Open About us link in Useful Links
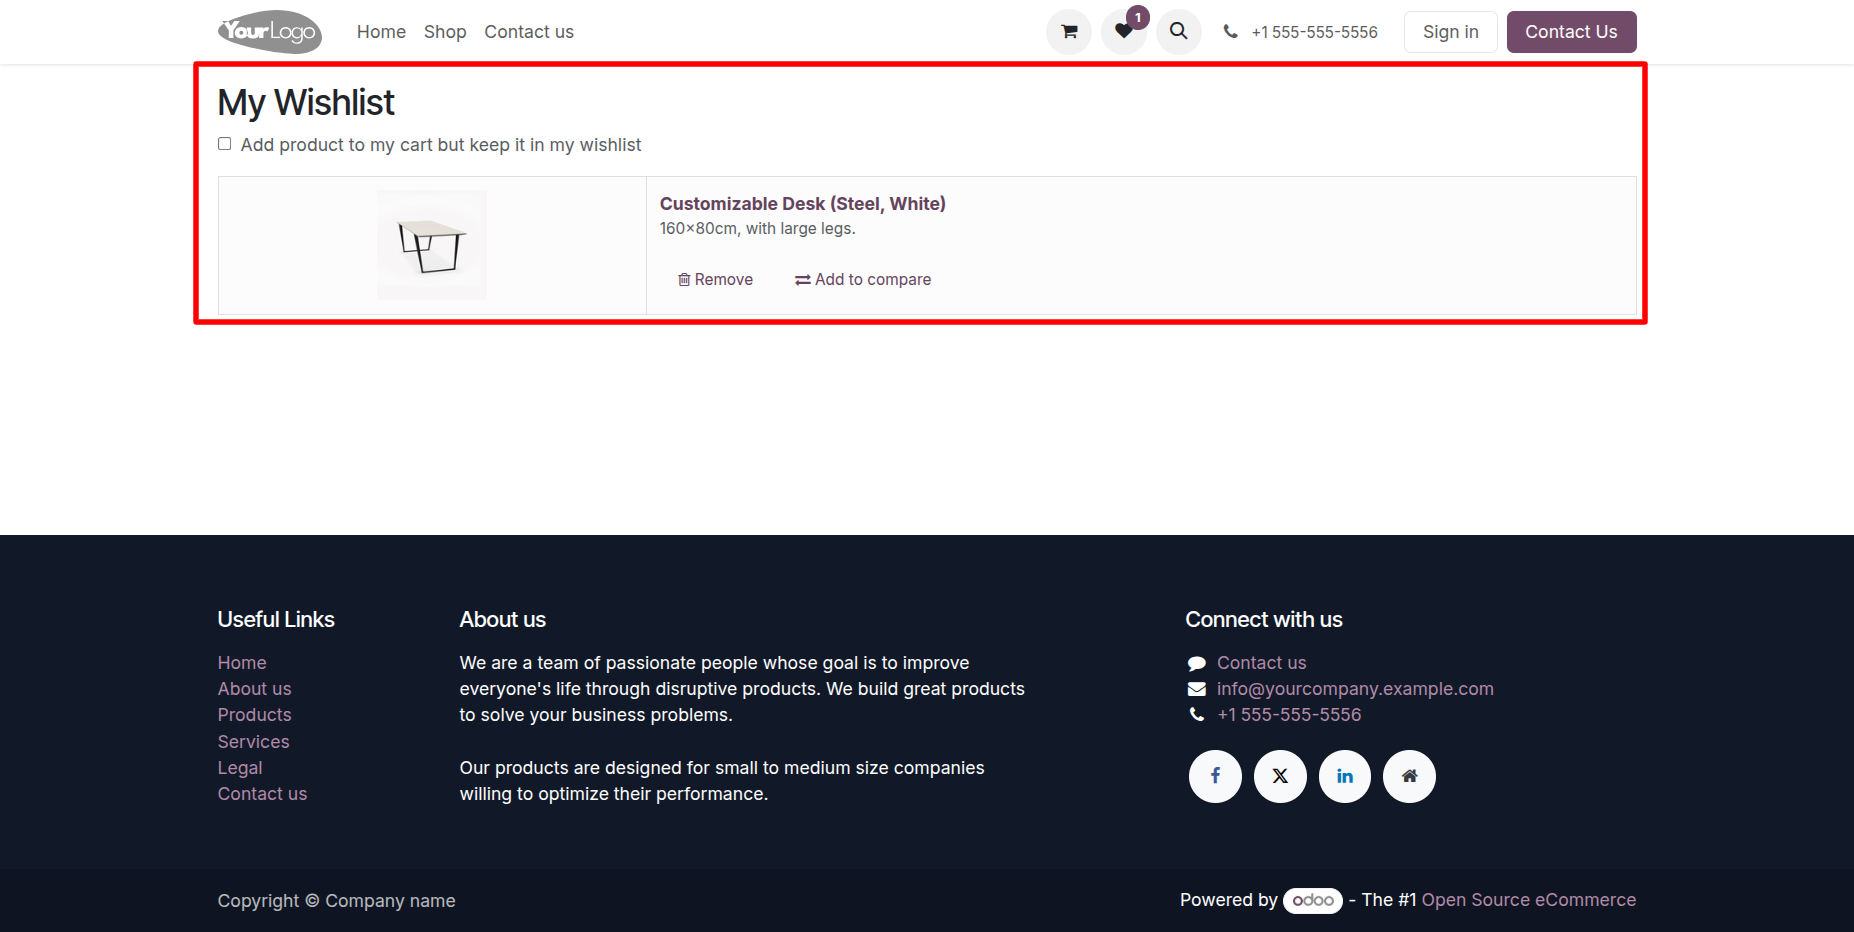Image resolution: width=1854 pixels, height=932 pixels. (255, 689)
